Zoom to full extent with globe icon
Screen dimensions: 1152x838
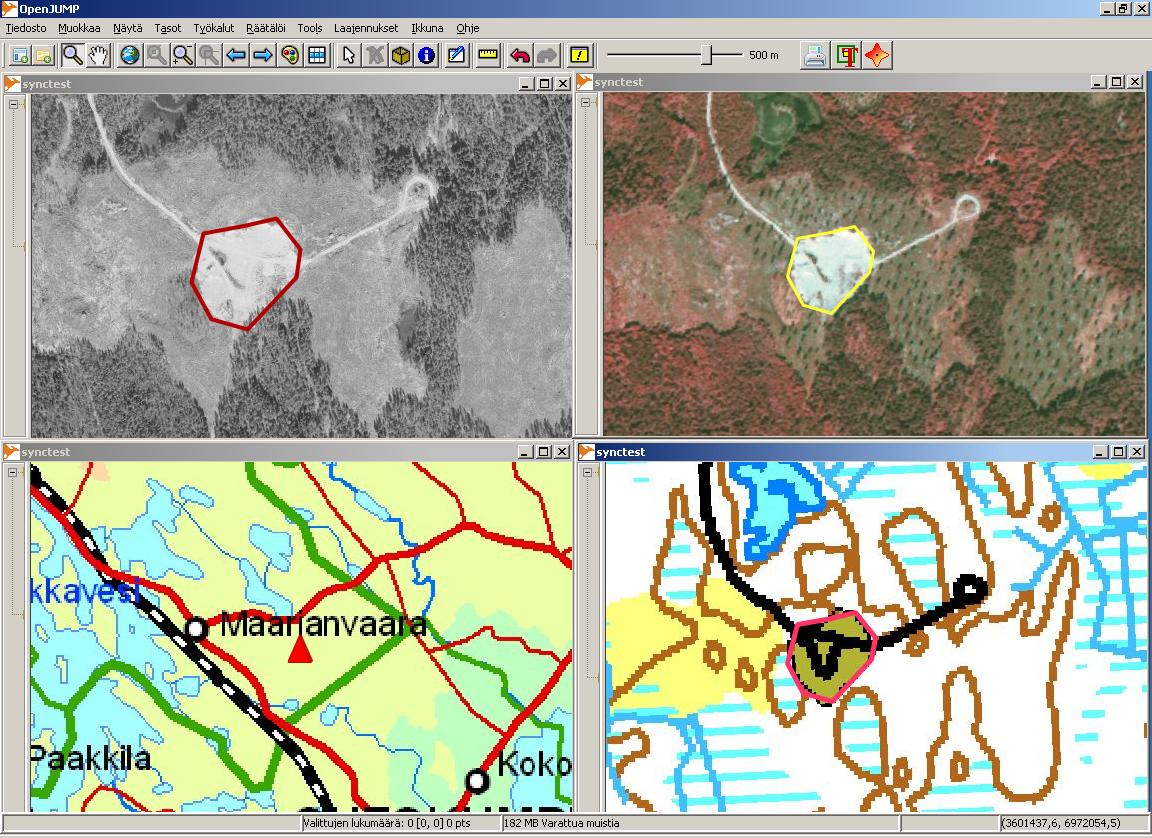click(x=130, y=55)
